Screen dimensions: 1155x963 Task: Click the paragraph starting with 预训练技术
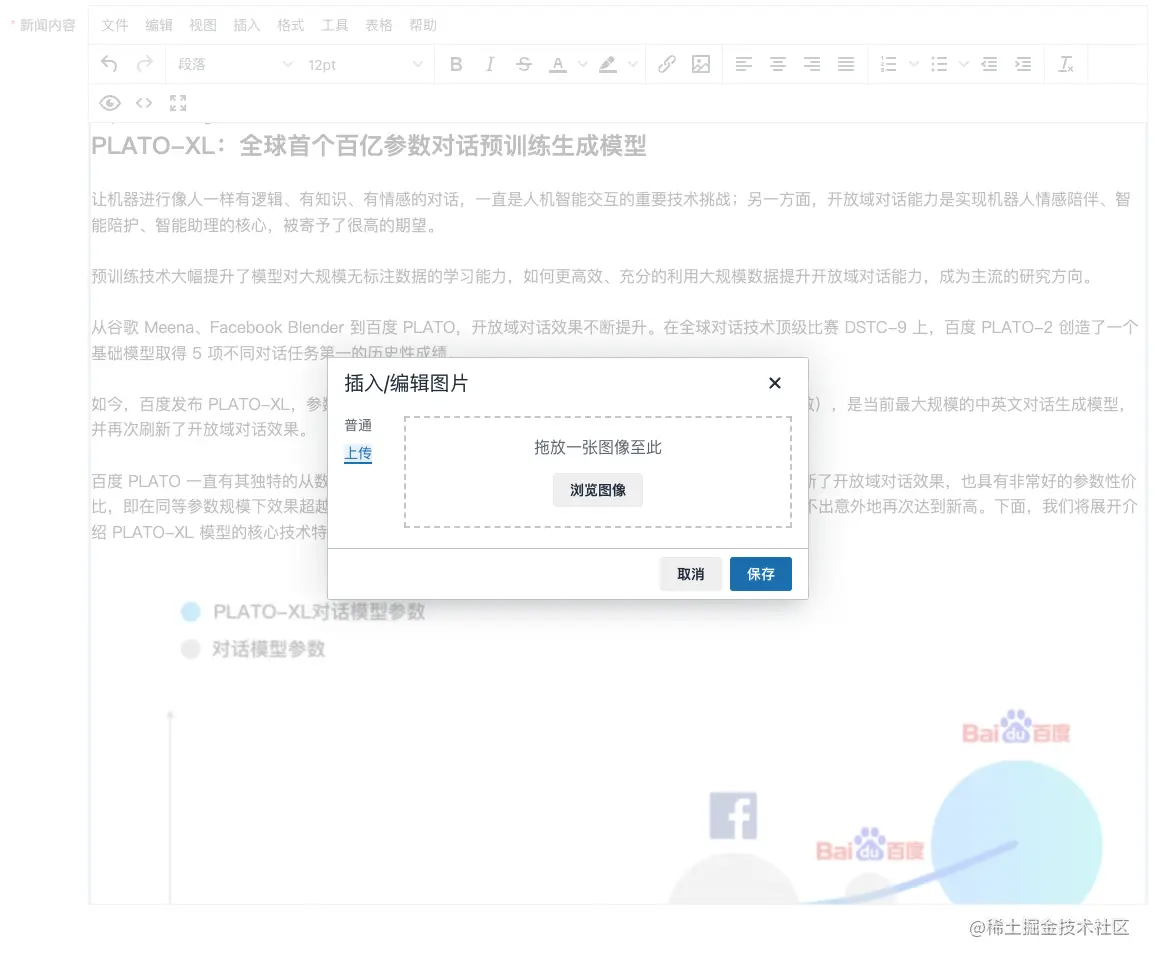point(594,276)
